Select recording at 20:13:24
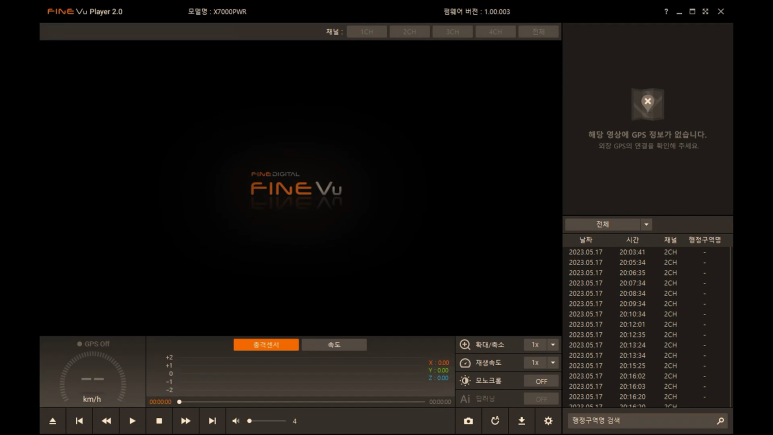 click(646, 345)
